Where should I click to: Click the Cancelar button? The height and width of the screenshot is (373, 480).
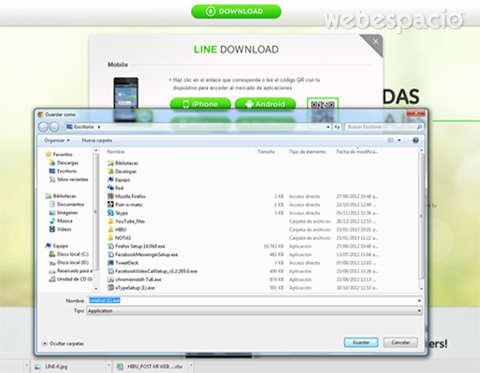(400, 342)
